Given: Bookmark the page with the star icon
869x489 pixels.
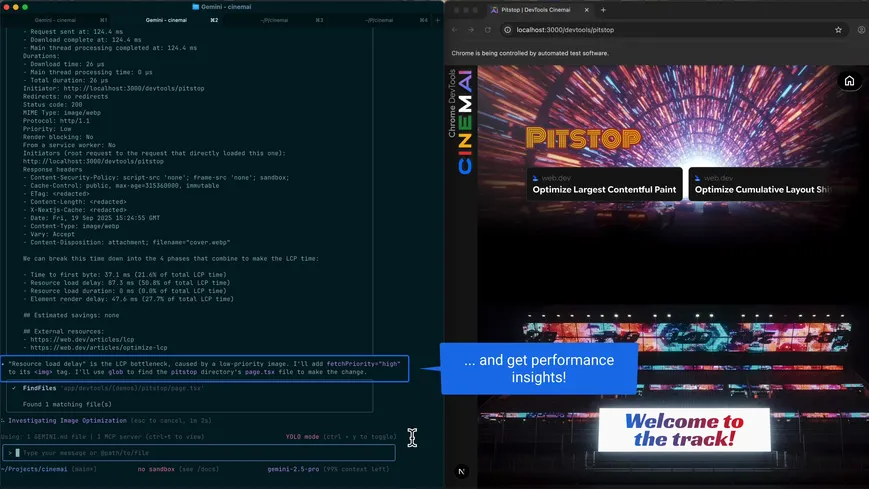Looking at the screenshot, I should [838, 30].
